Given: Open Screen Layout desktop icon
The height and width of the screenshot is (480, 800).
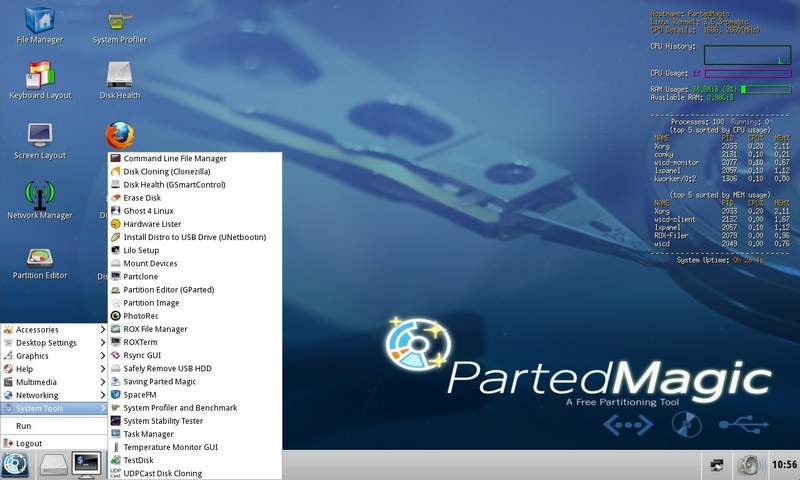Looking at the screenshot, I should click(40, 141).
